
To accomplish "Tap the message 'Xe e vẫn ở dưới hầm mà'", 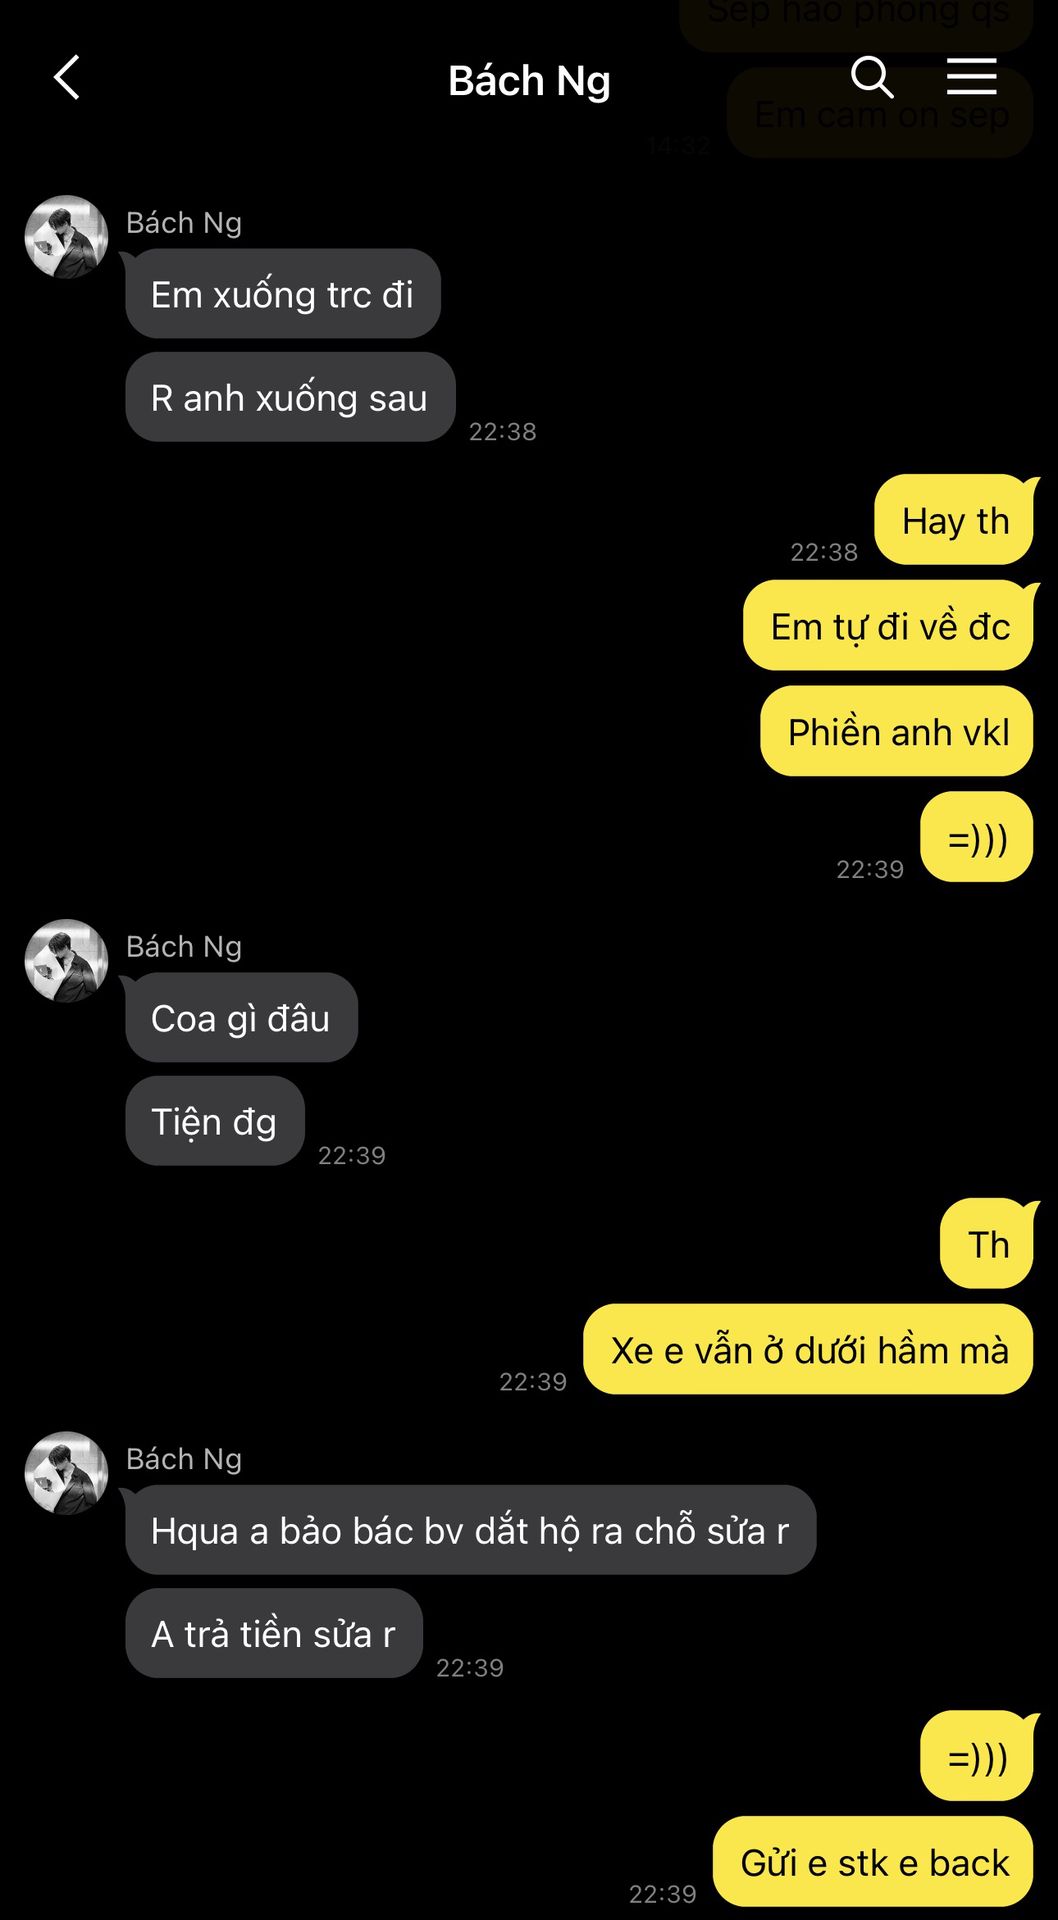I will coord(808,1349).
